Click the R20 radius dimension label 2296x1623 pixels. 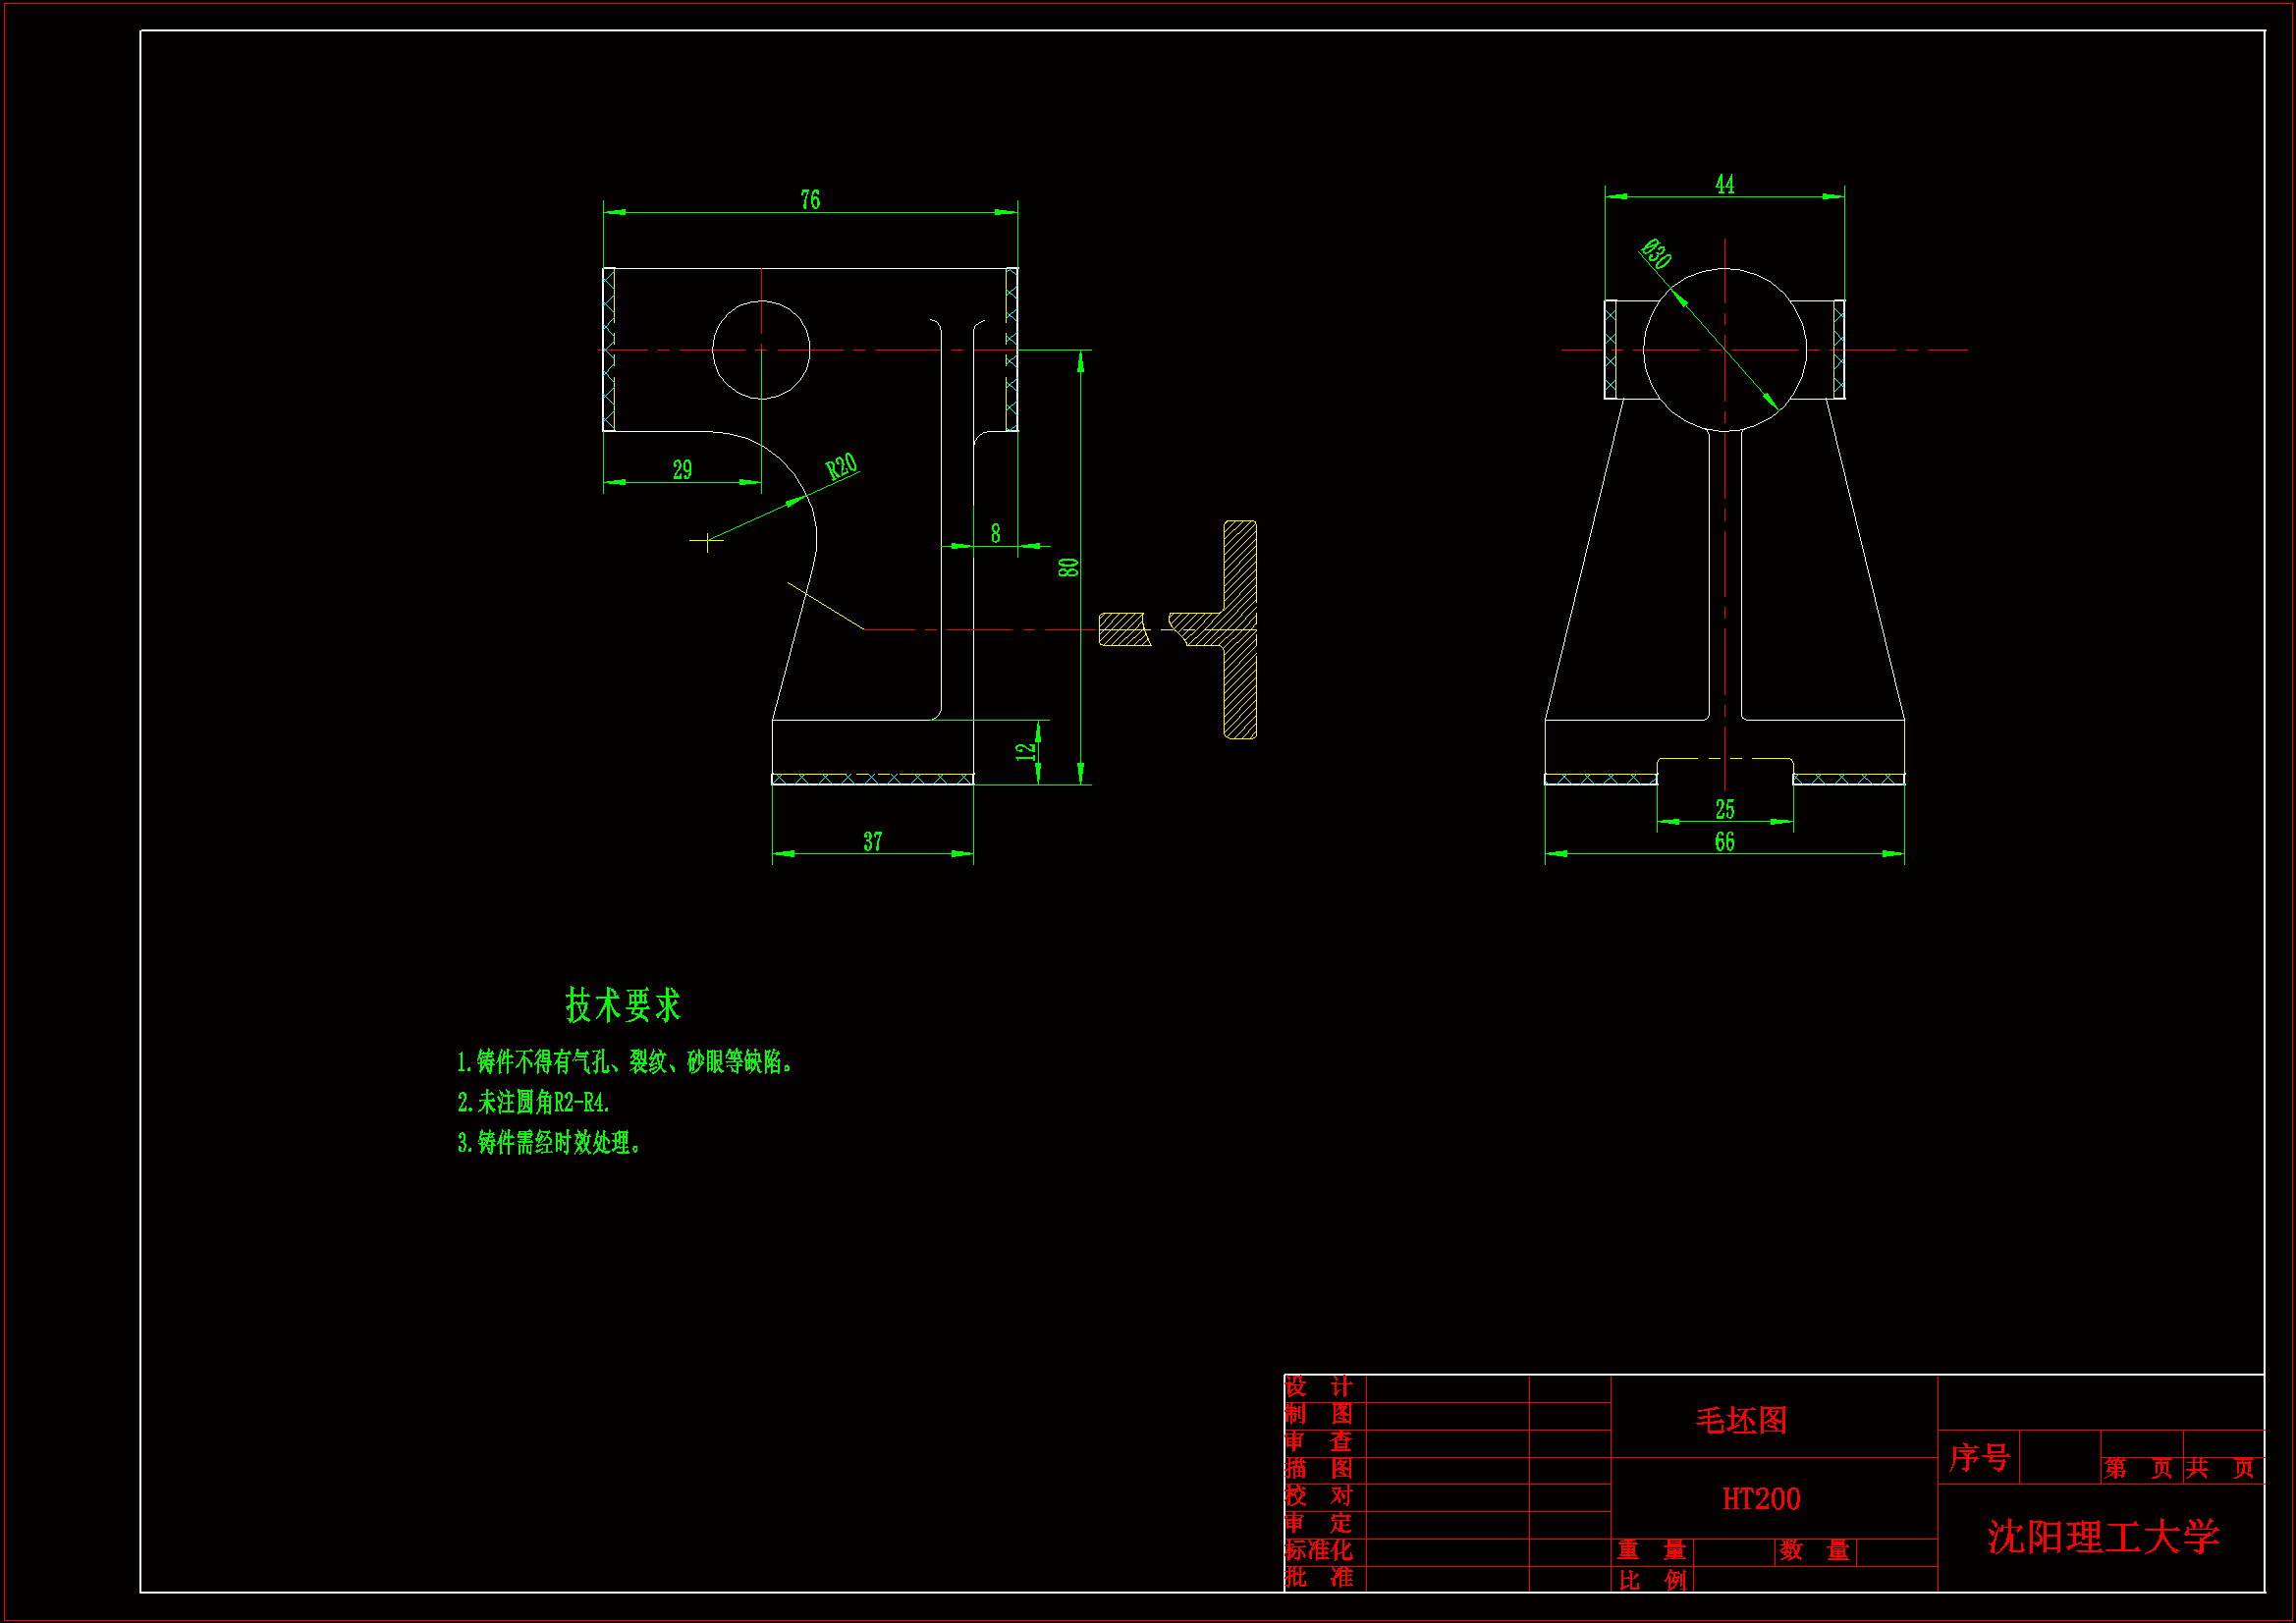[x=841, y=467]
